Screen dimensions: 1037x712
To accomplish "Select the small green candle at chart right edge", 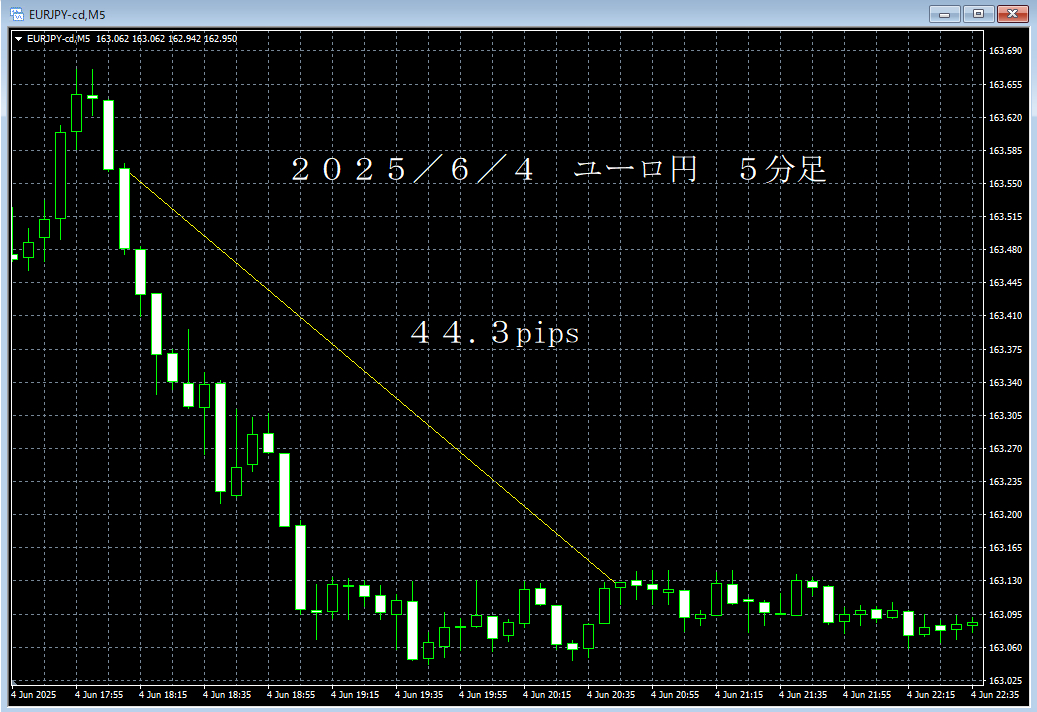I will pyautogui.click(x=975, y=626).
